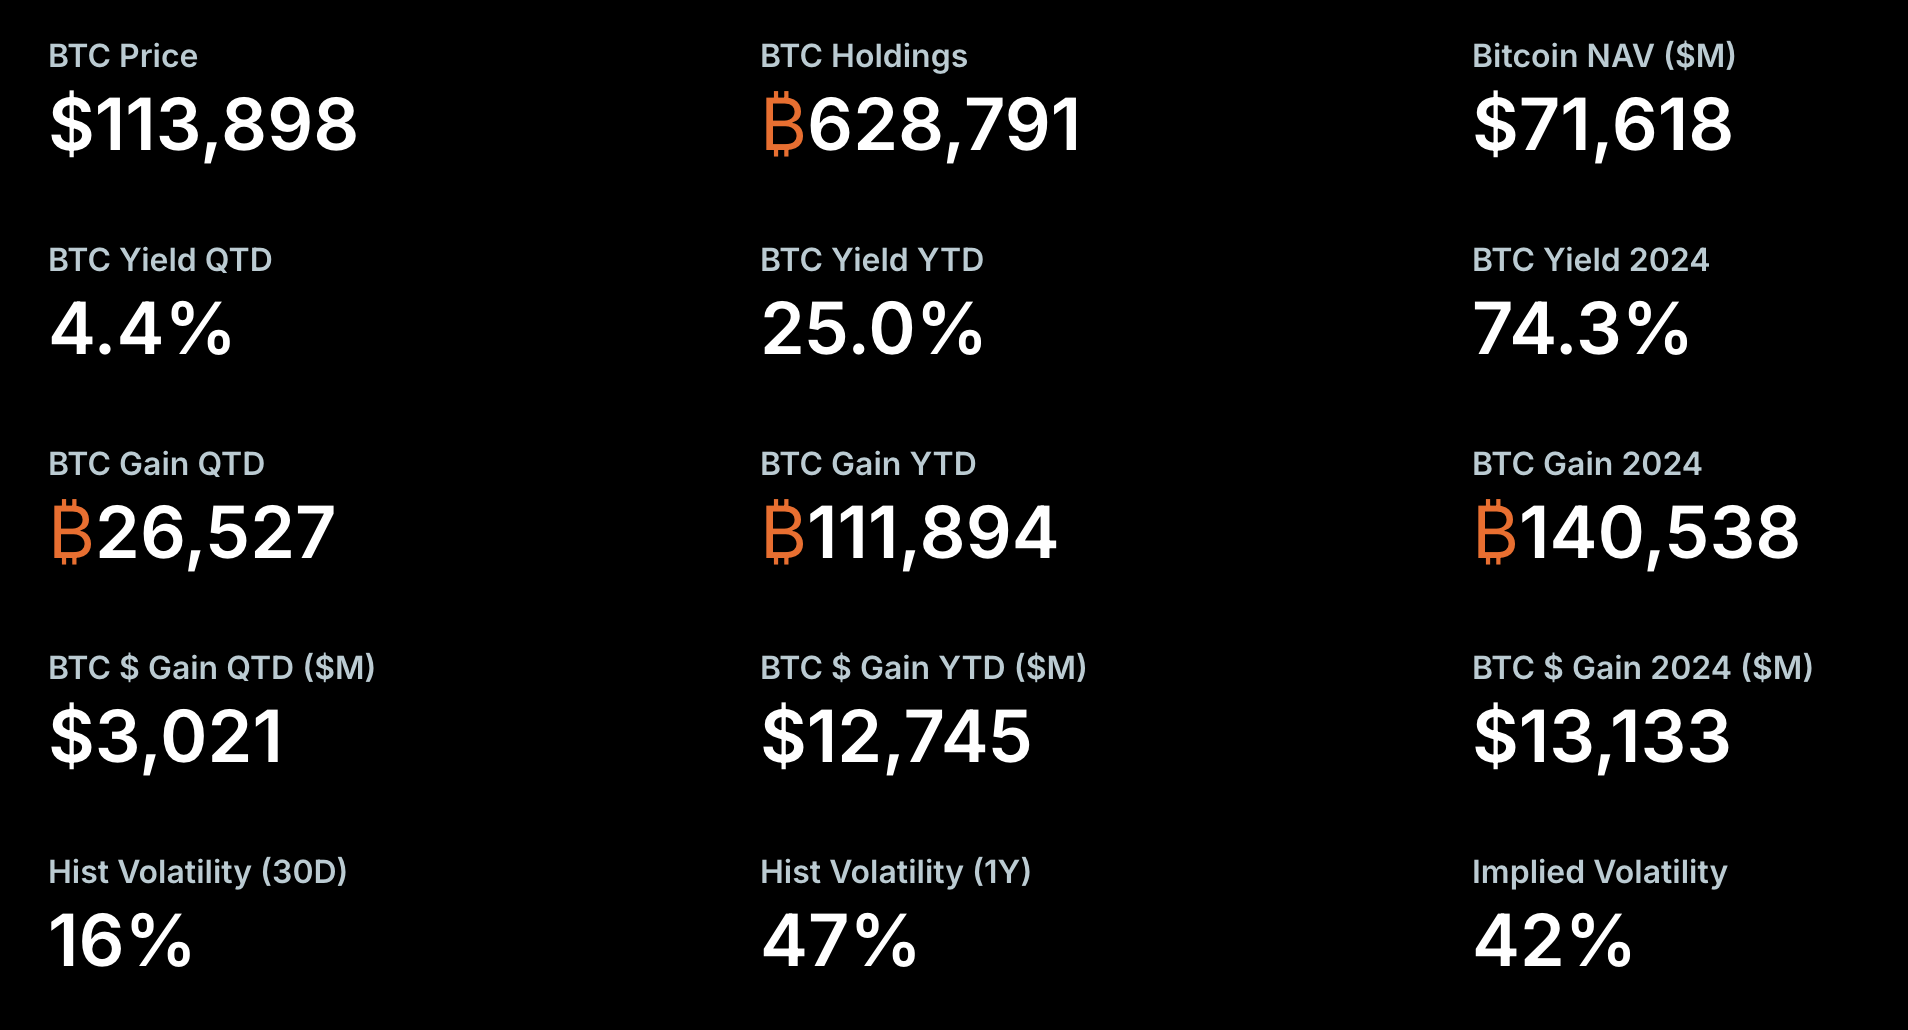Click the Bitcoin symbol before 26,527
This screenshot has width=1908, height=1030.
71,532
